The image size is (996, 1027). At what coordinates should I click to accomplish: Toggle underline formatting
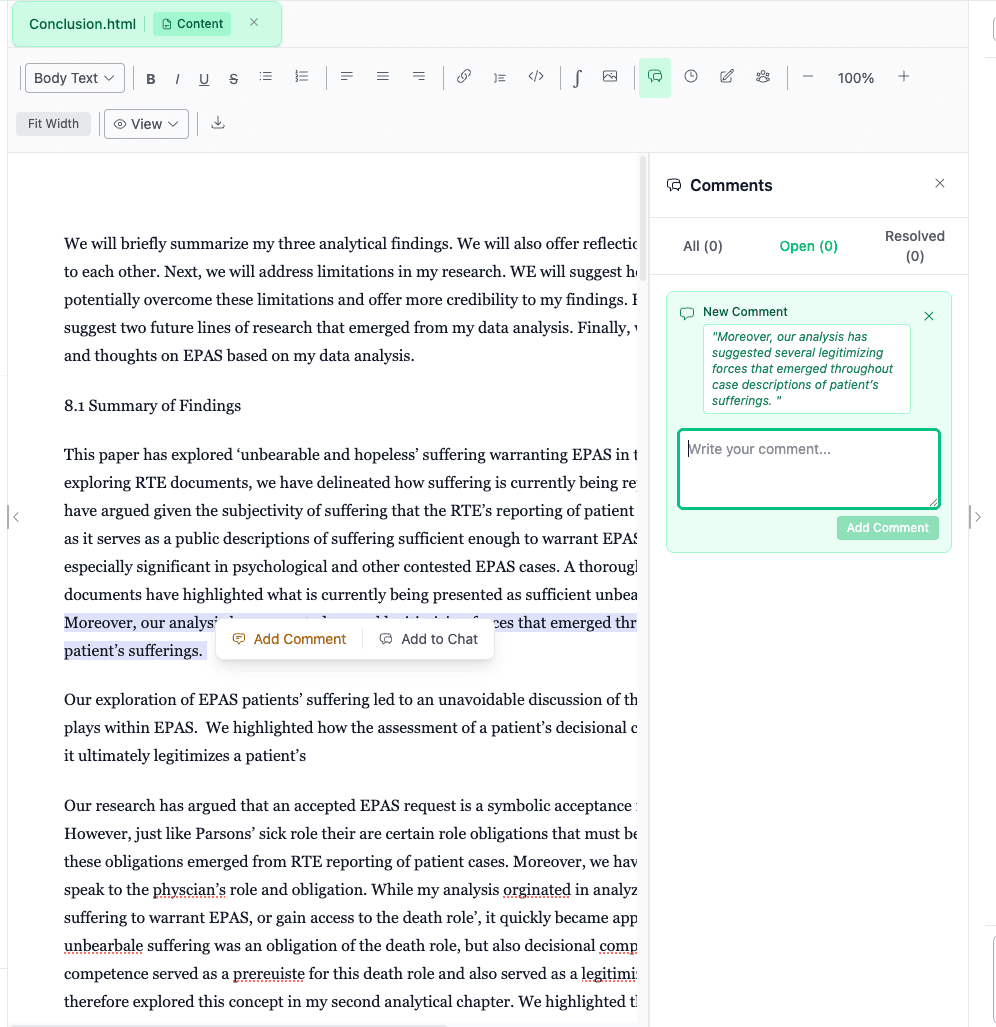(204, 78)
